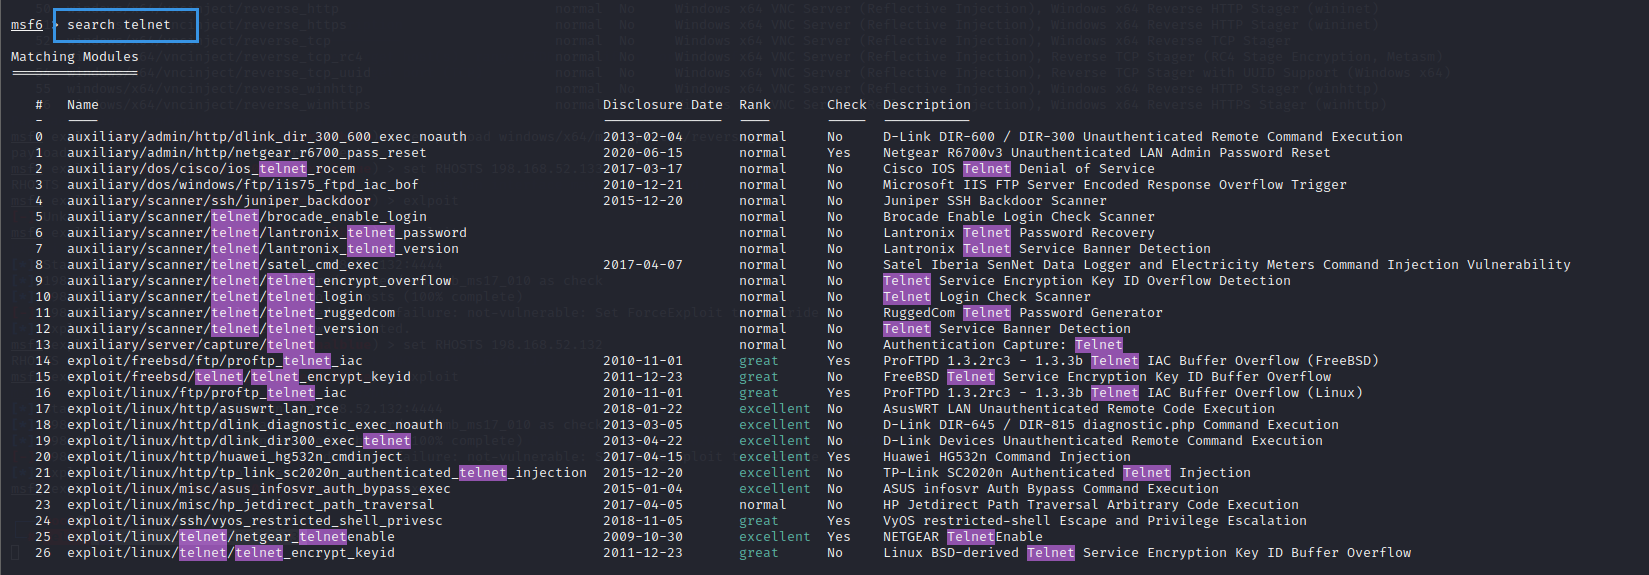The height and width of the screenshot is (575, 1649).
Task: Click the 'Check' column header
Action: click(847, 105)
